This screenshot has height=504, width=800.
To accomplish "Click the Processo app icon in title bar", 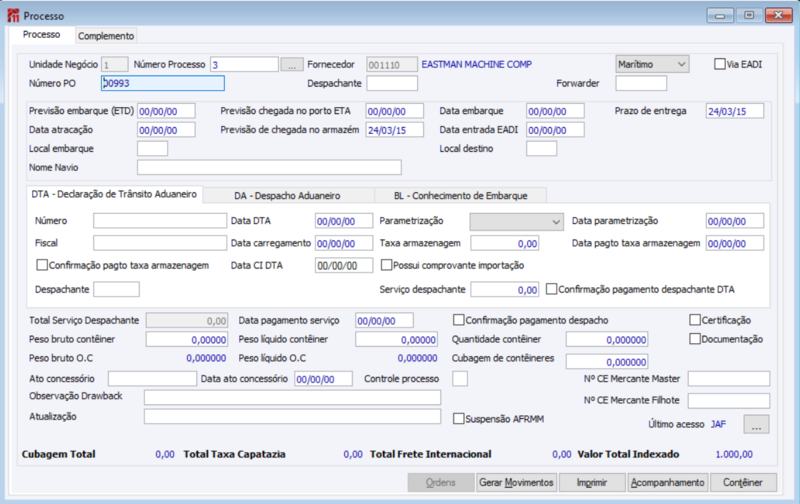I will [12, 15].
